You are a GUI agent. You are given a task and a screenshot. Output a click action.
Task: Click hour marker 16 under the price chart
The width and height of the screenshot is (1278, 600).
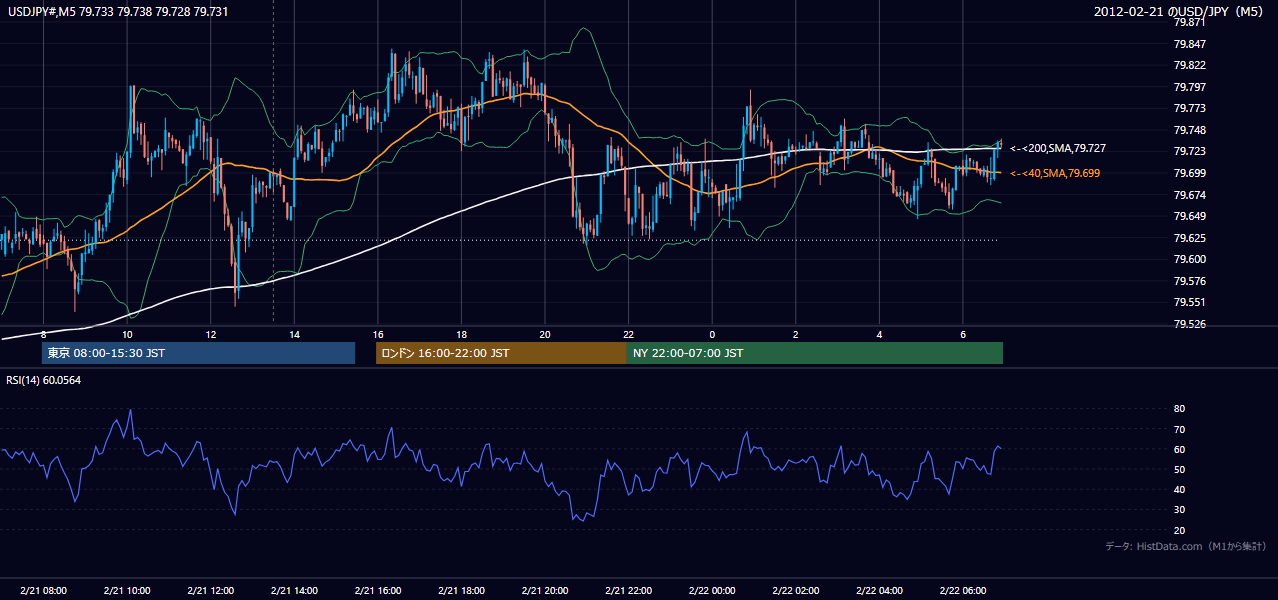pyautogui.click(x=377, y=334)
